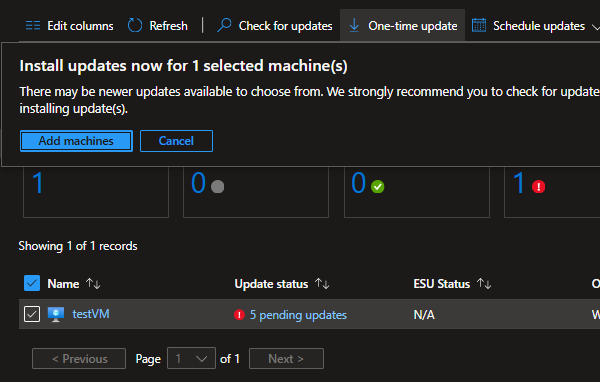Click the testVM virtual machine icon
The height and width of the screenshot is (382, 600).
pos(56,314)
